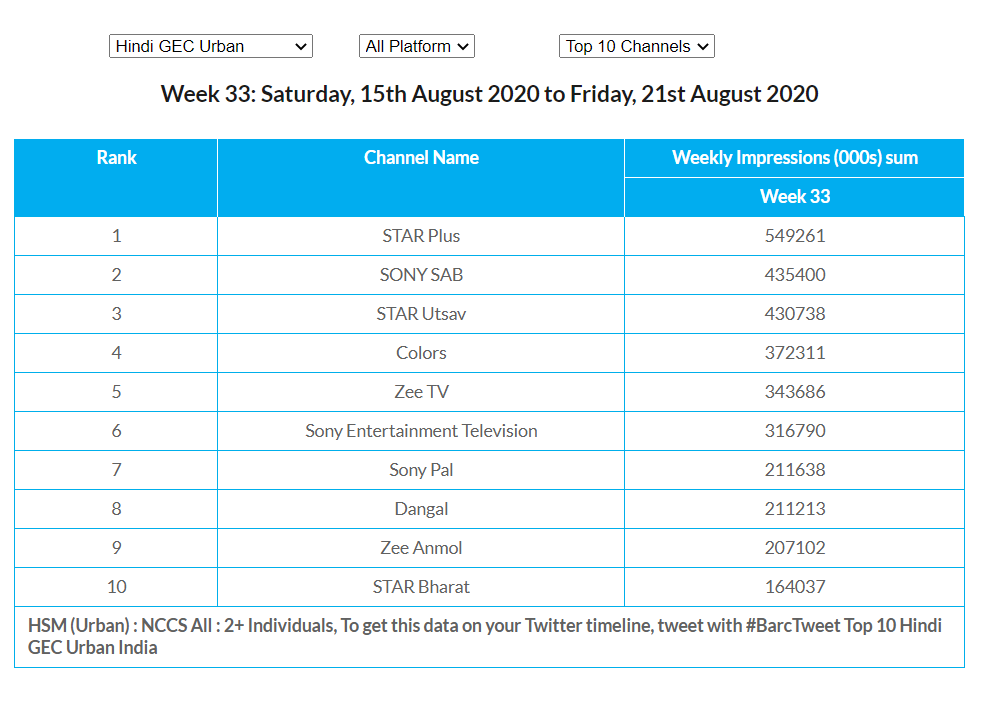Expand the All Platform dropdown
Screen dimensions: 981x705
(416, 46)
